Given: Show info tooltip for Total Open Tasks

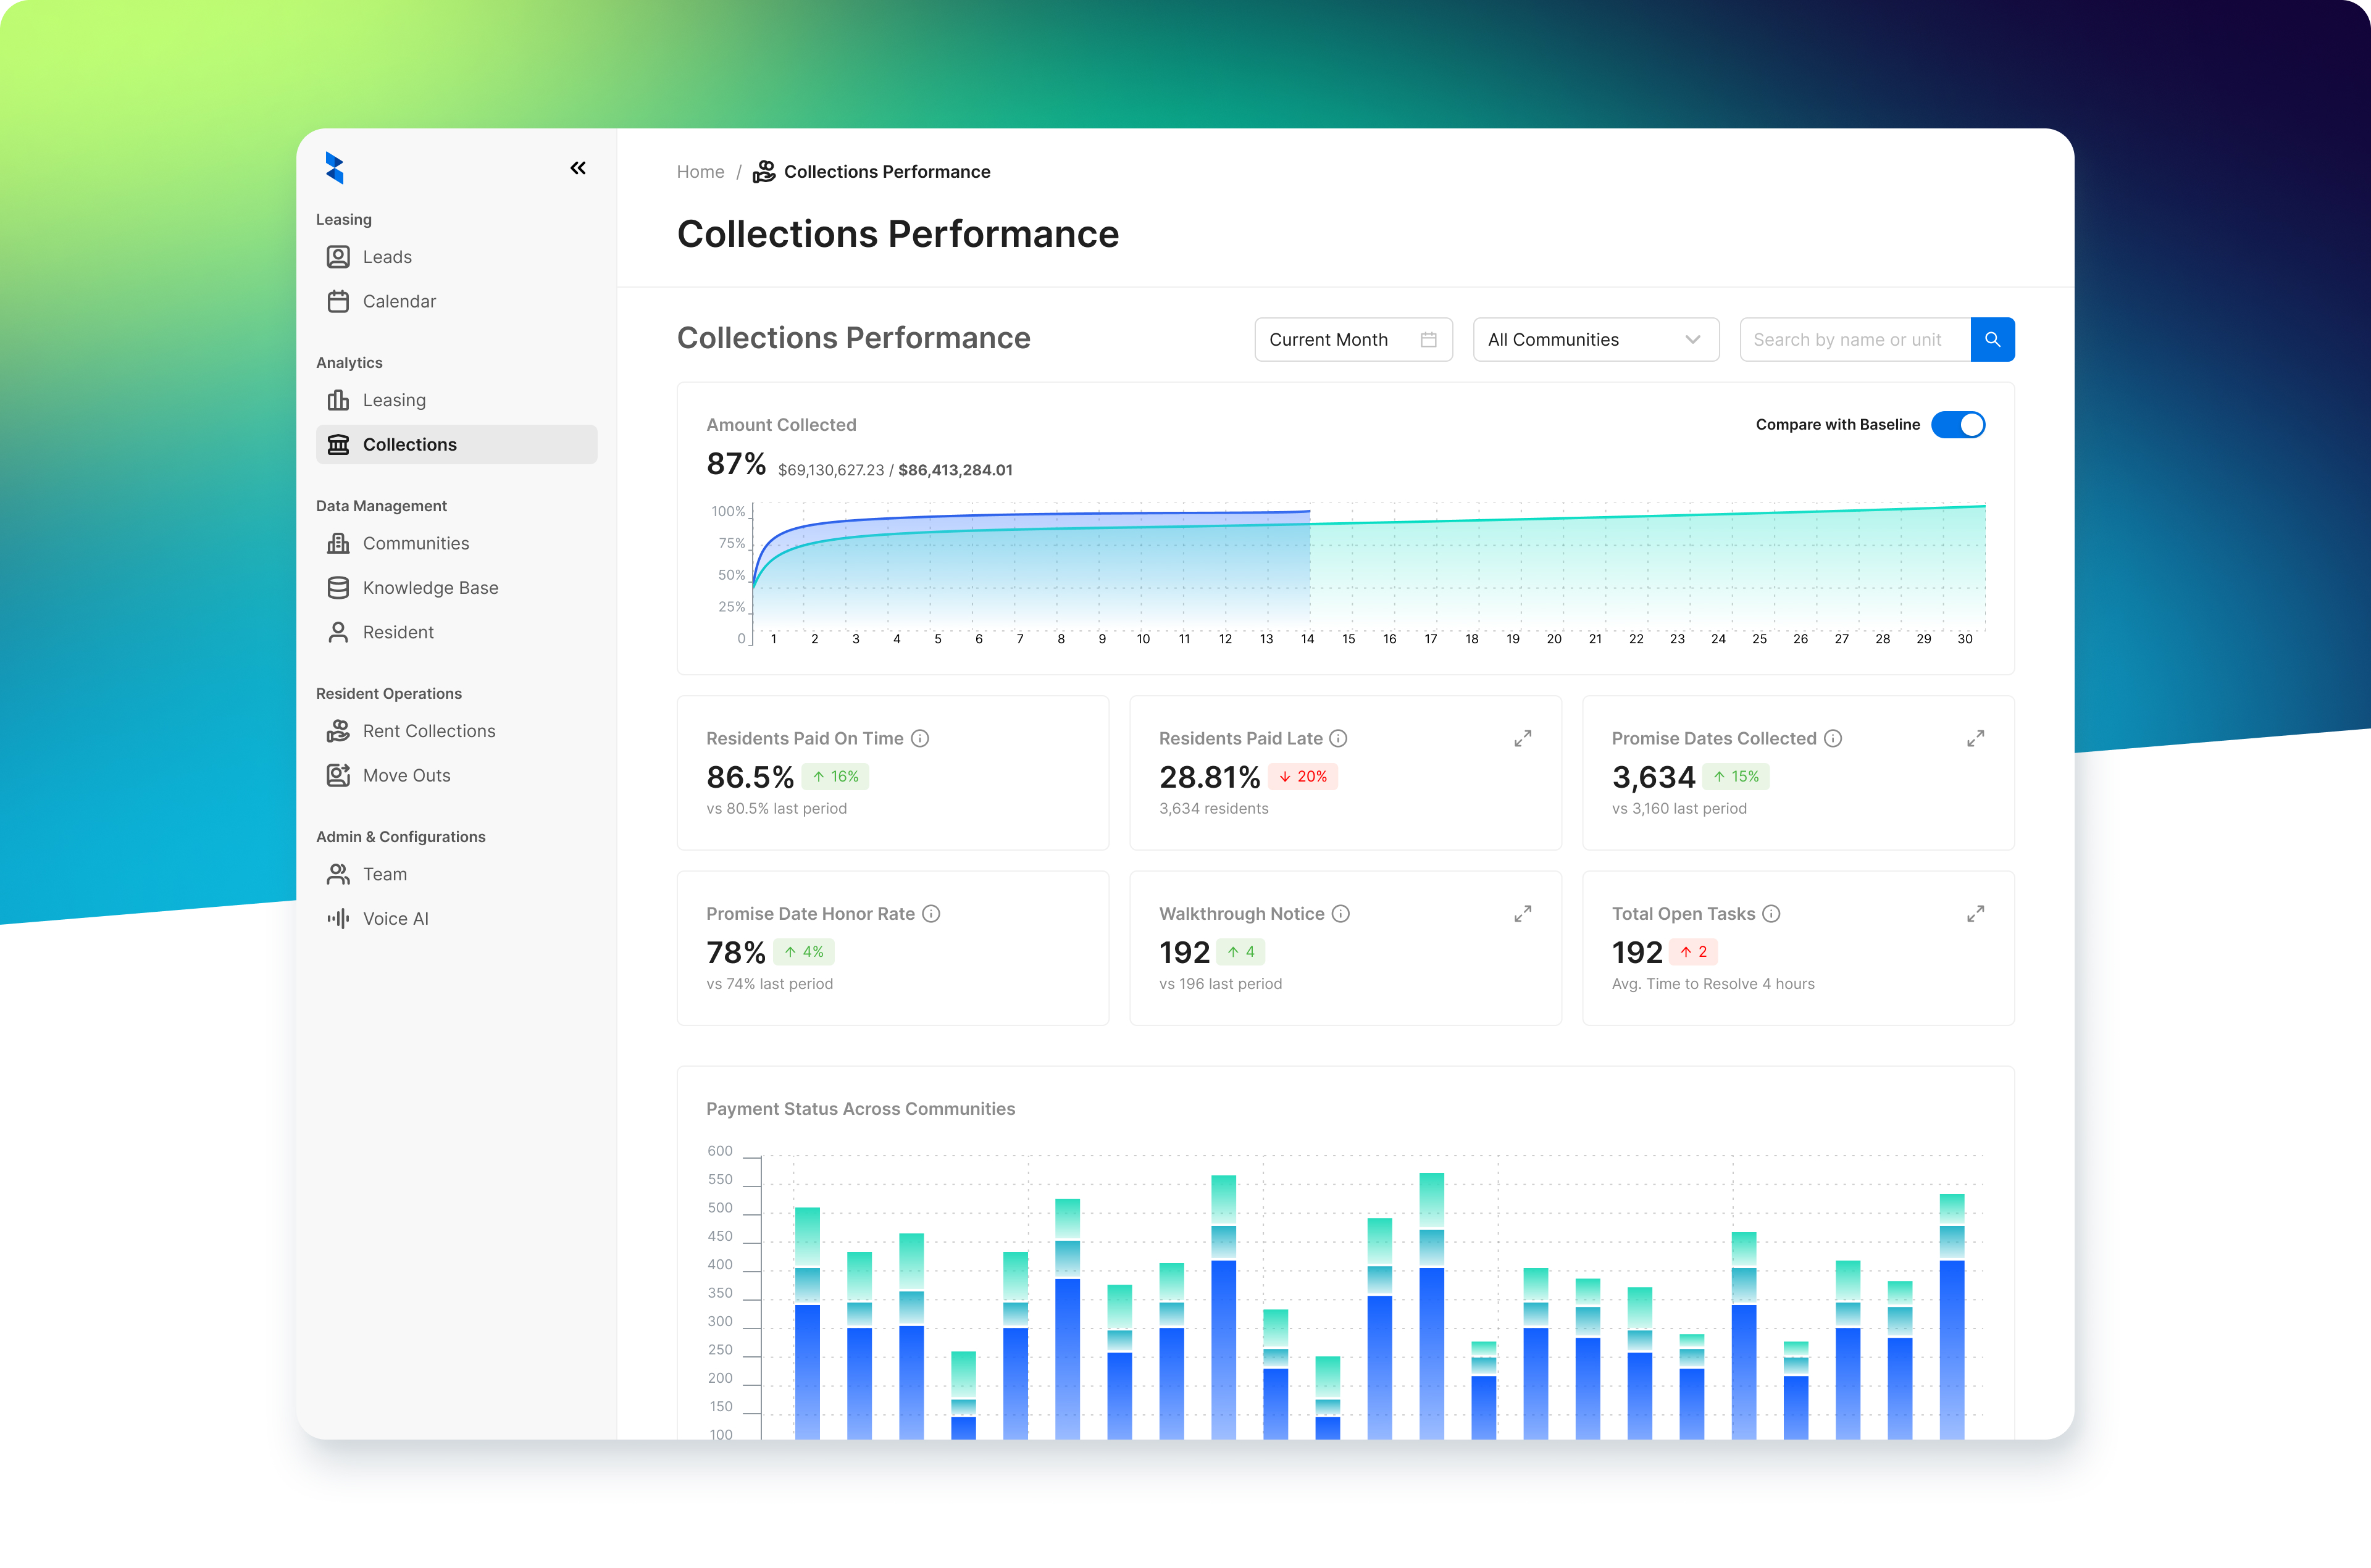Looking at the screenshot, I should point(1772,913).
